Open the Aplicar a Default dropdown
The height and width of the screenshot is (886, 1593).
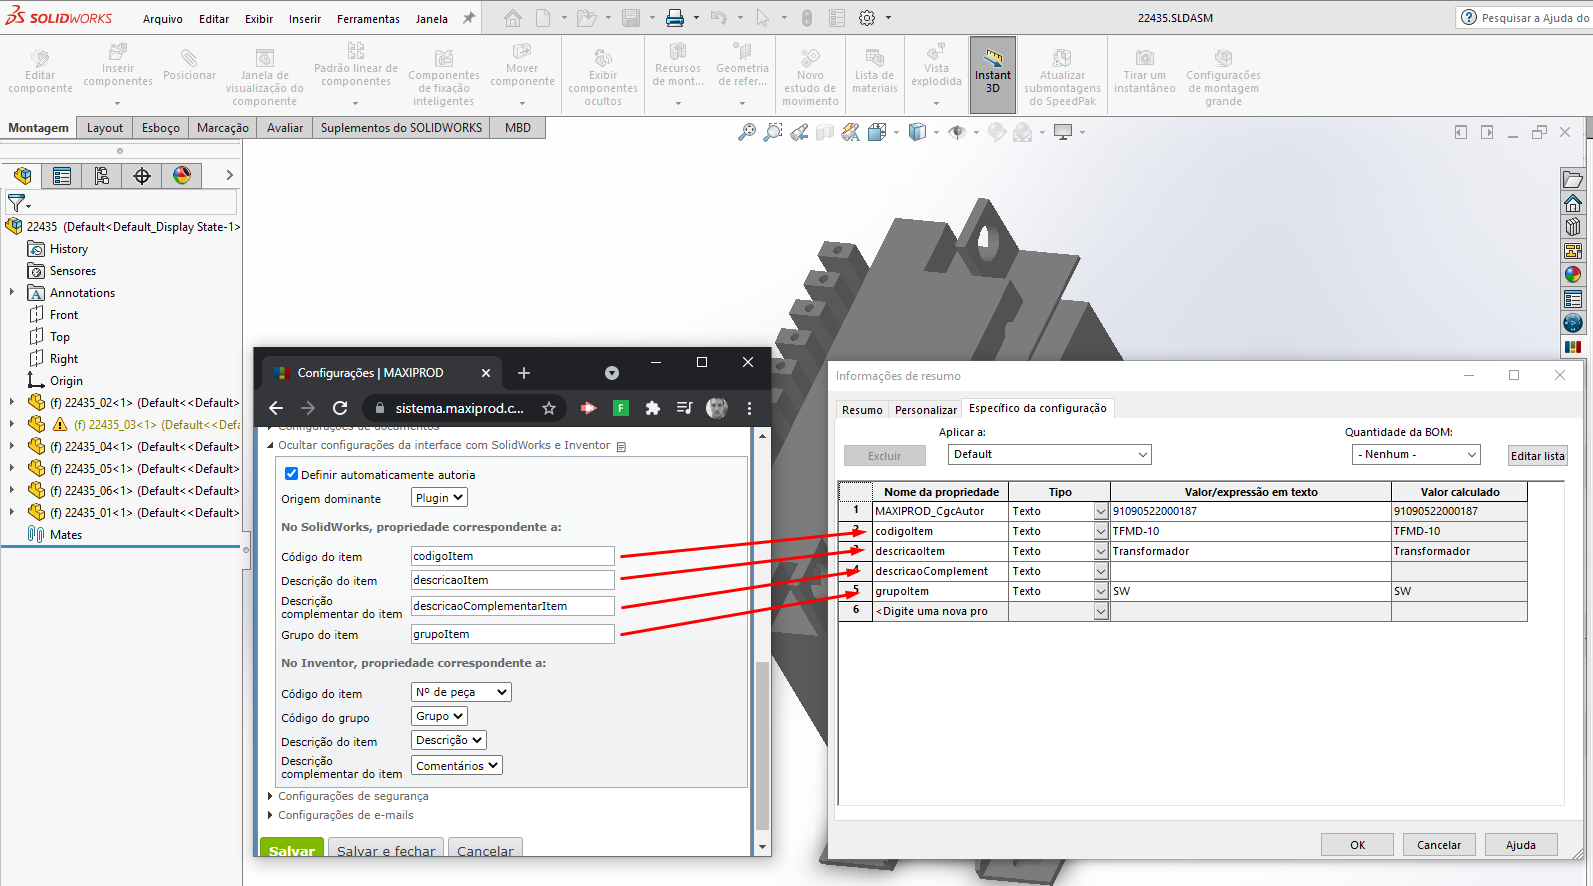(x=1049, y=454)
